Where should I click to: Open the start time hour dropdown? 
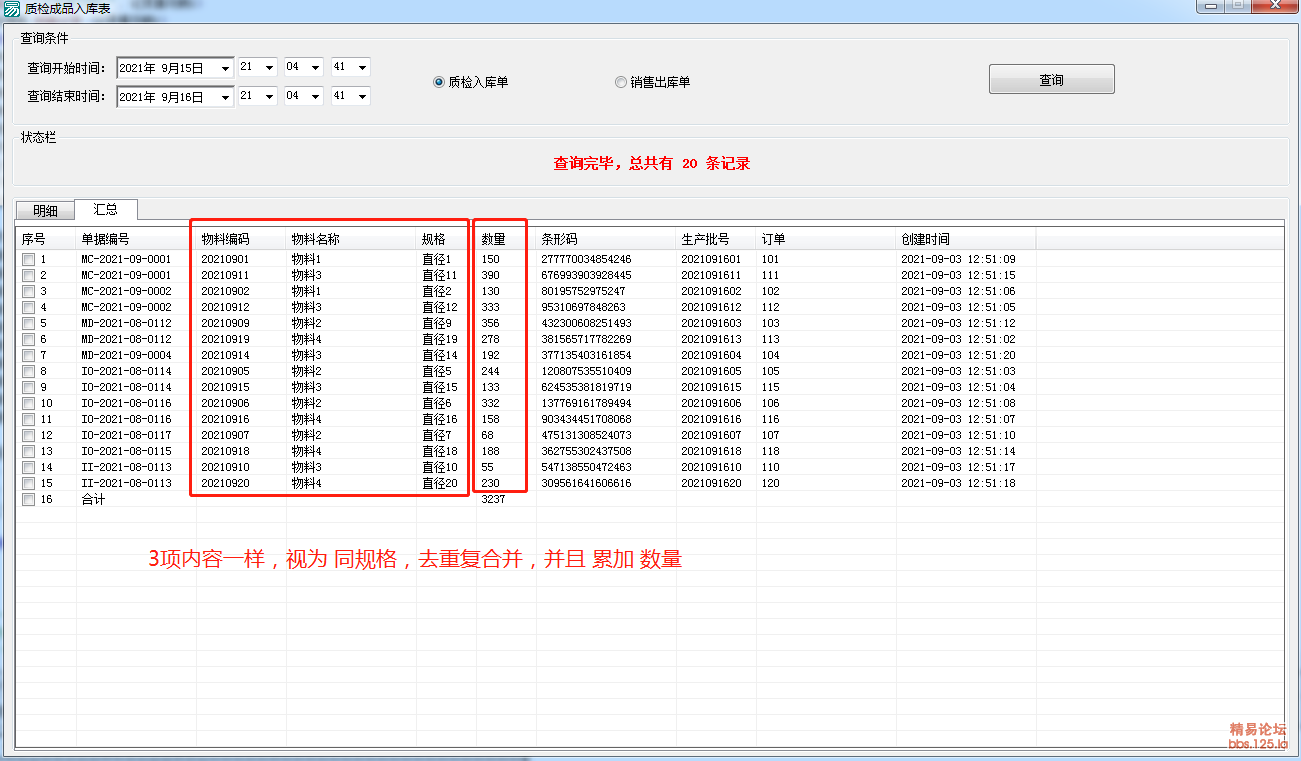[x=269, y=67]
